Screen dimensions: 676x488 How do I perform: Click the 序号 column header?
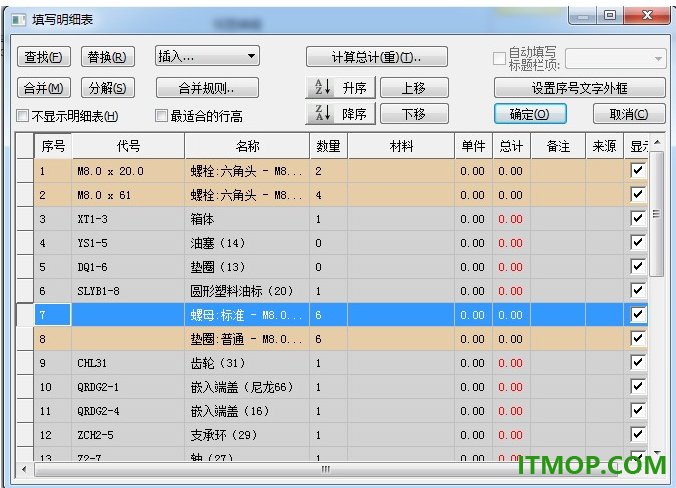[53, 146]
